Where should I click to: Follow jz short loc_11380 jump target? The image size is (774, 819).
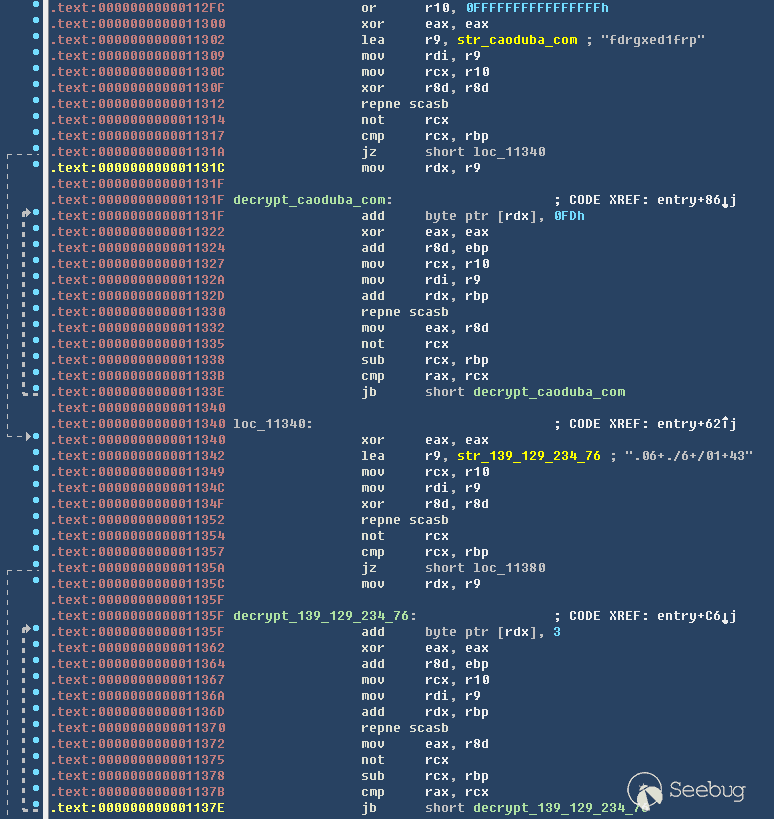509,567
